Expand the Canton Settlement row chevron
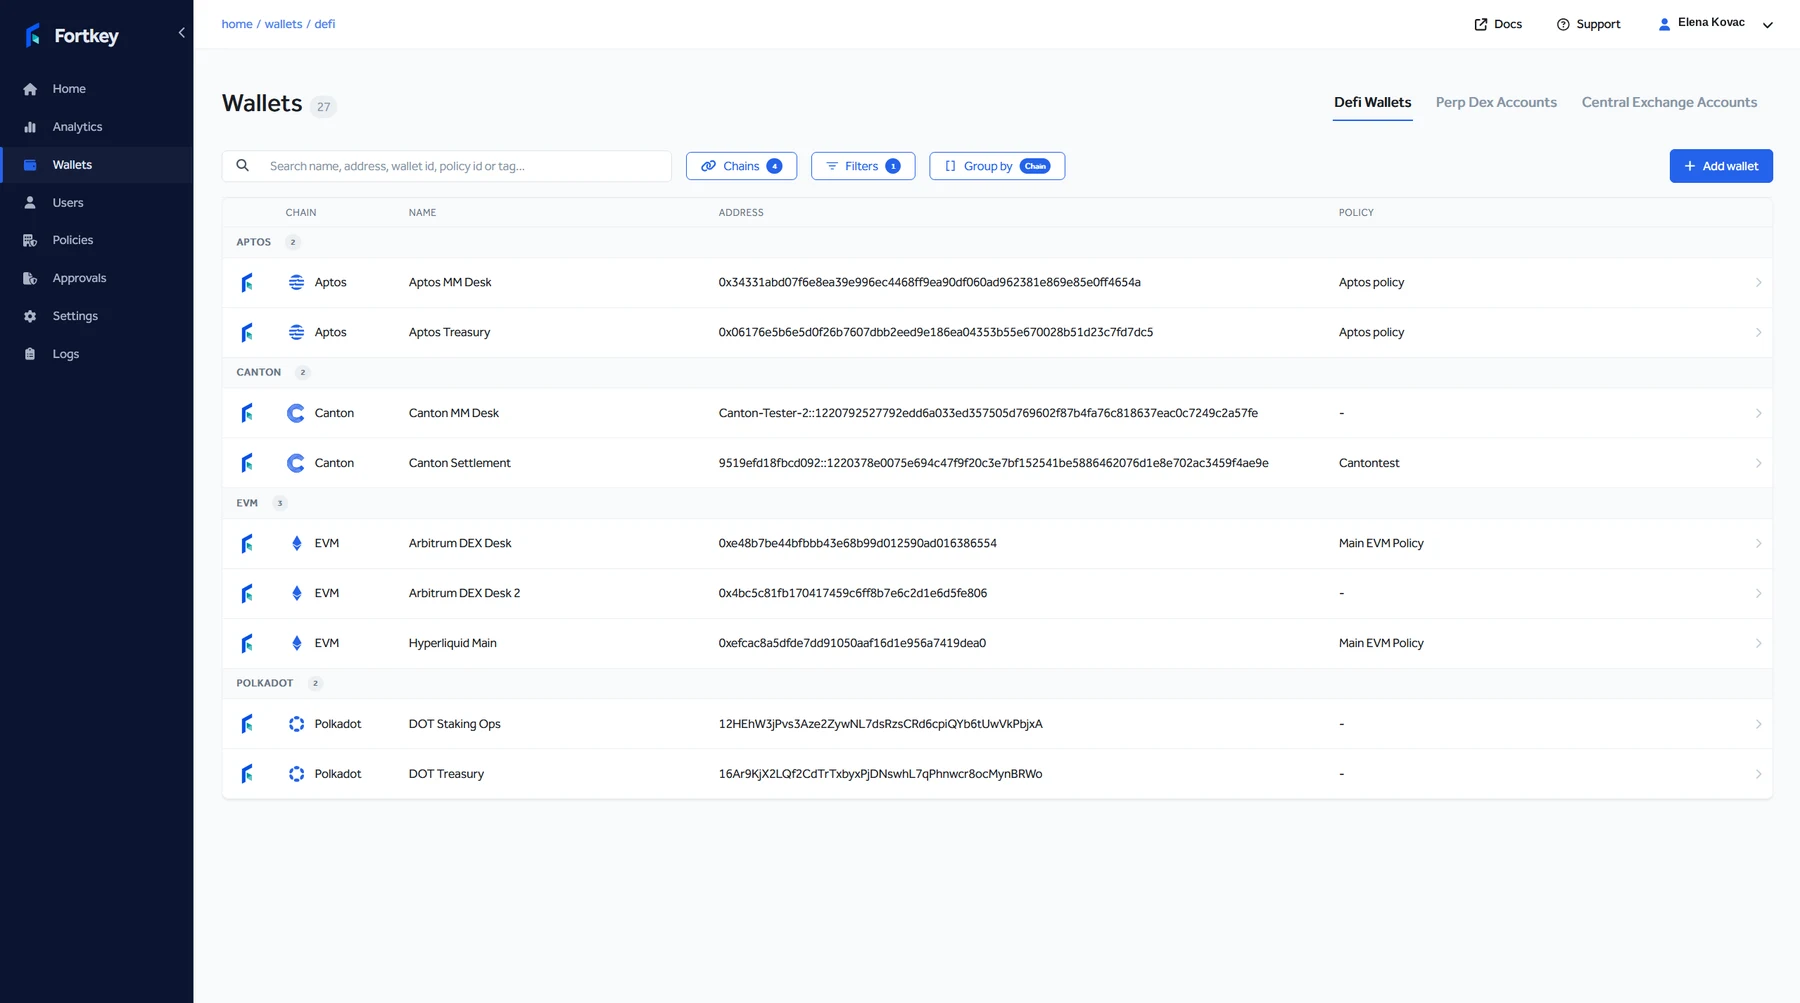 pyautogui.click(x=1758, y=463)
